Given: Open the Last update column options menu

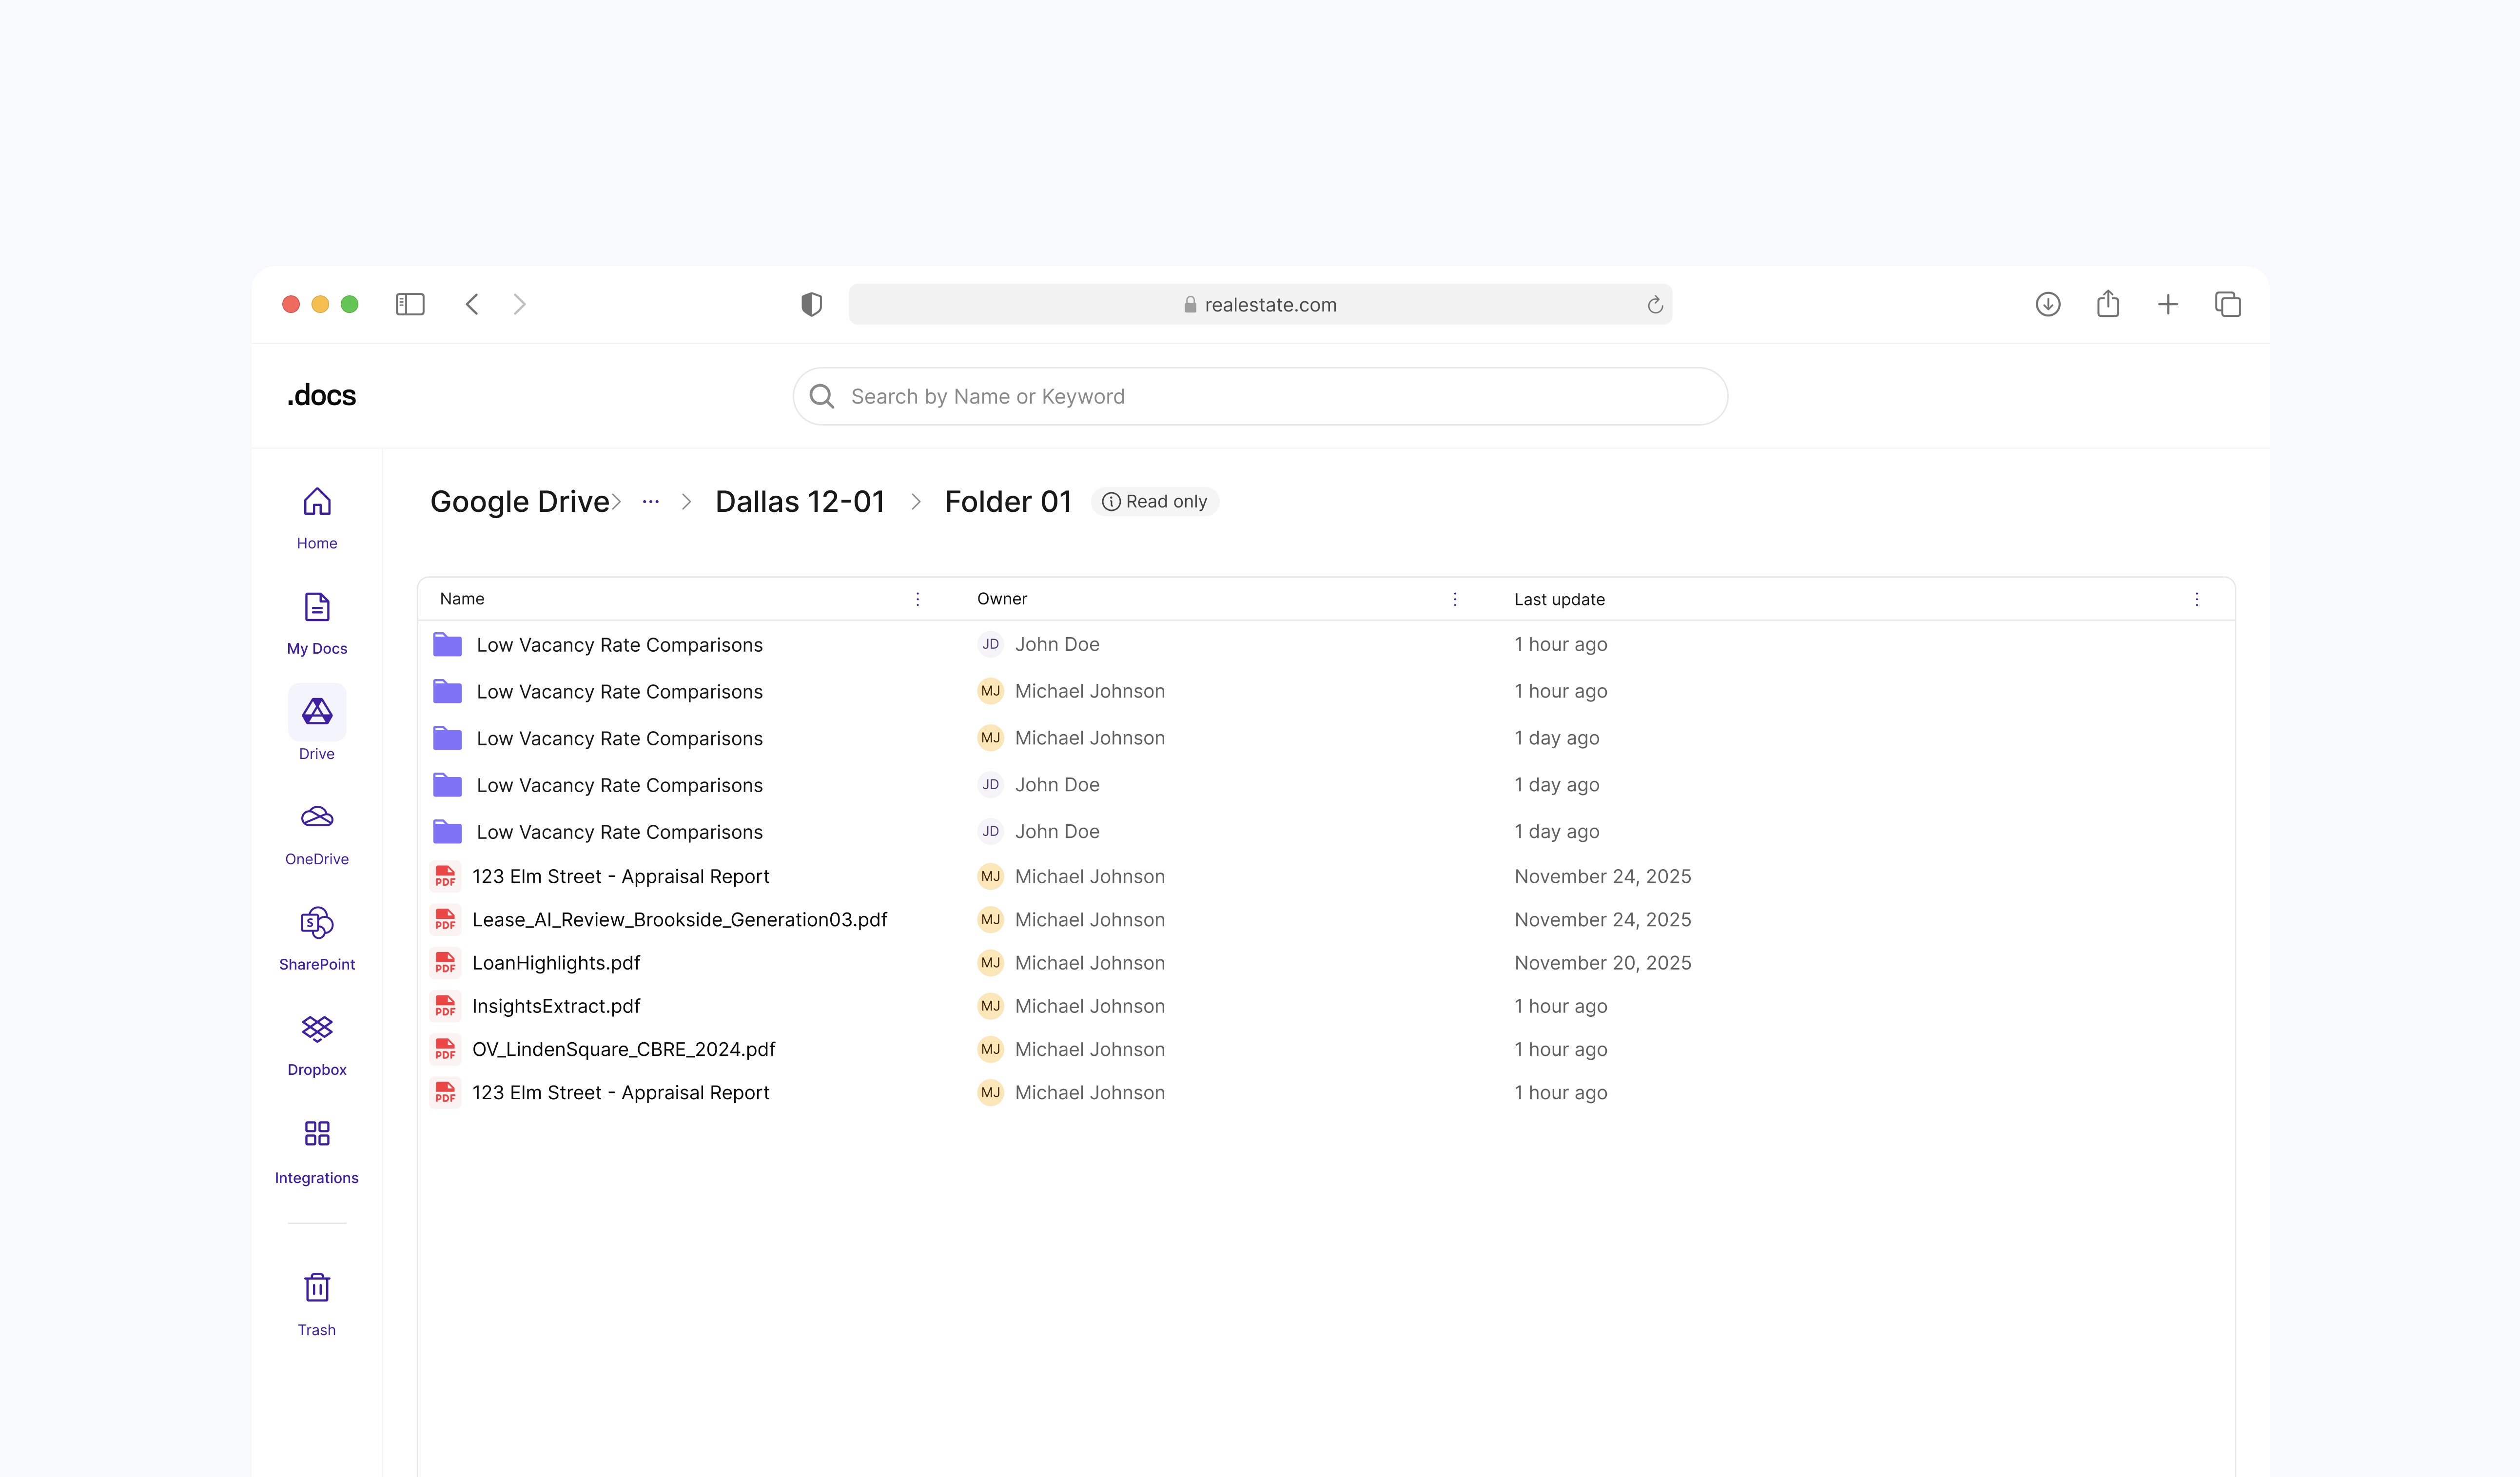Looking at the screenshot, I should pos(2196,599).
